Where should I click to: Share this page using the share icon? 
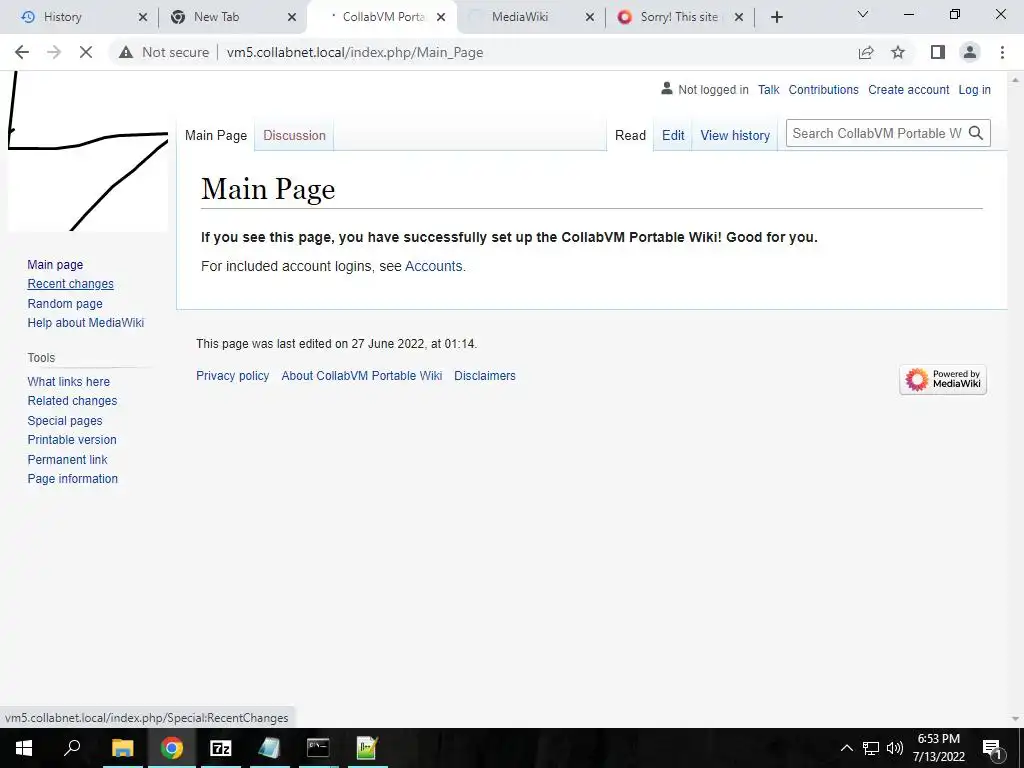pos(866,52)
